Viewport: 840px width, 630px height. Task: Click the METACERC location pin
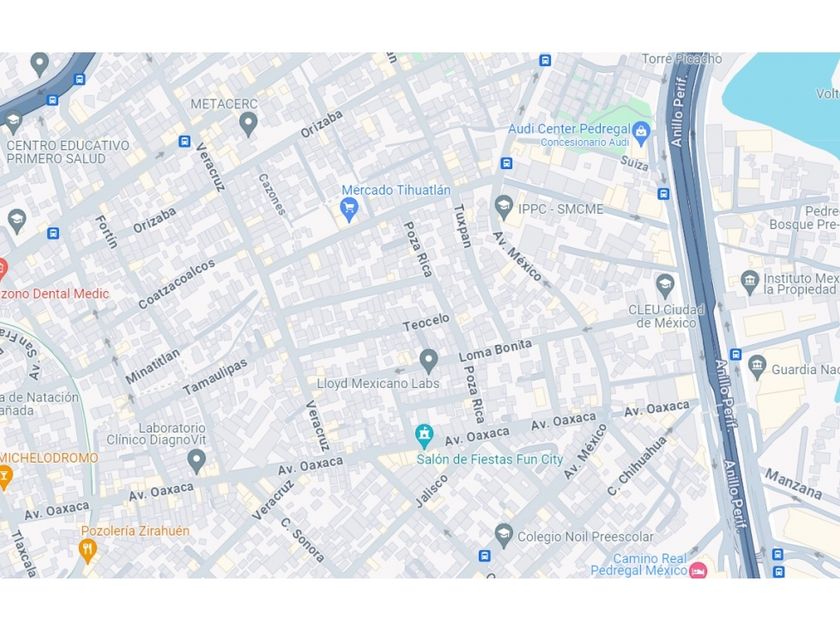248,124
